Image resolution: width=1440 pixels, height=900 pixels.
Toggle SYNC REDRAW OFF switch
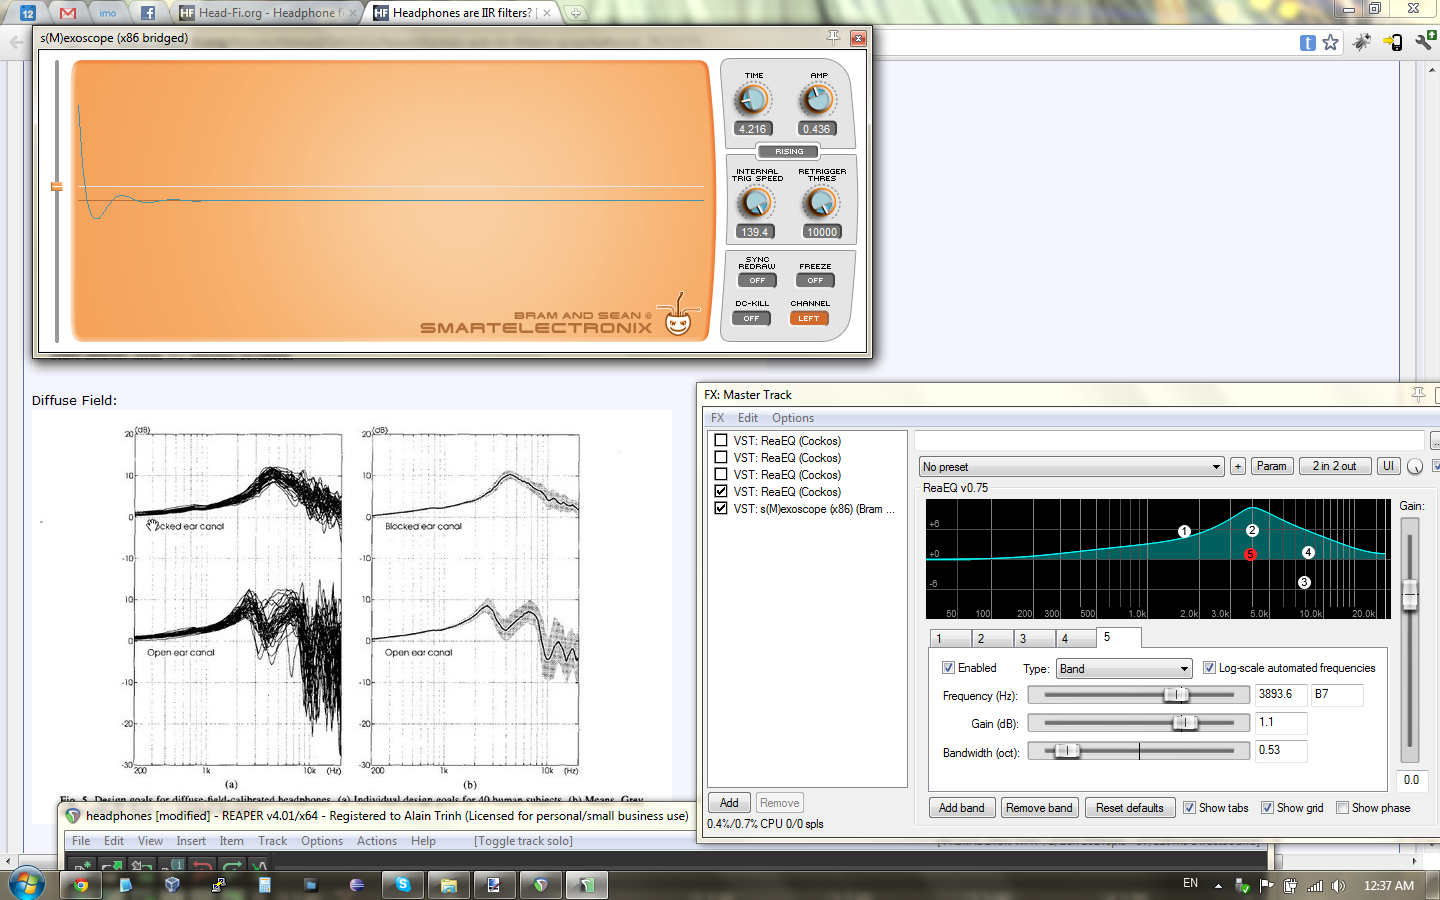pyautogui.click(x=757, y=281)
